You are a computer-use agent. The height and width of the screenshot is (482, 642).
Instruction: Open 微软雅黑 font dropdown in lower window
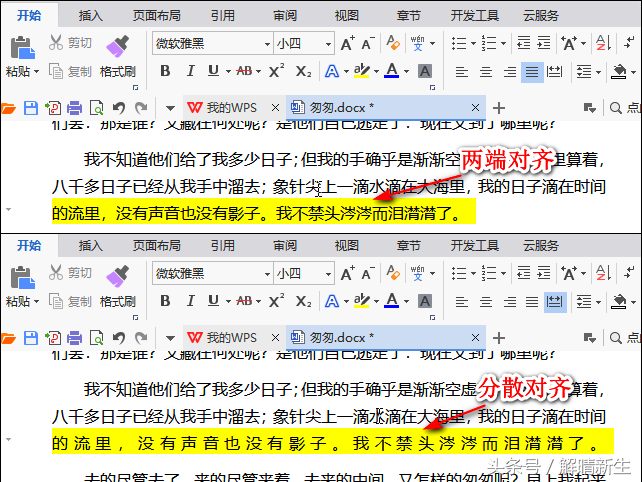pos(267,273)
